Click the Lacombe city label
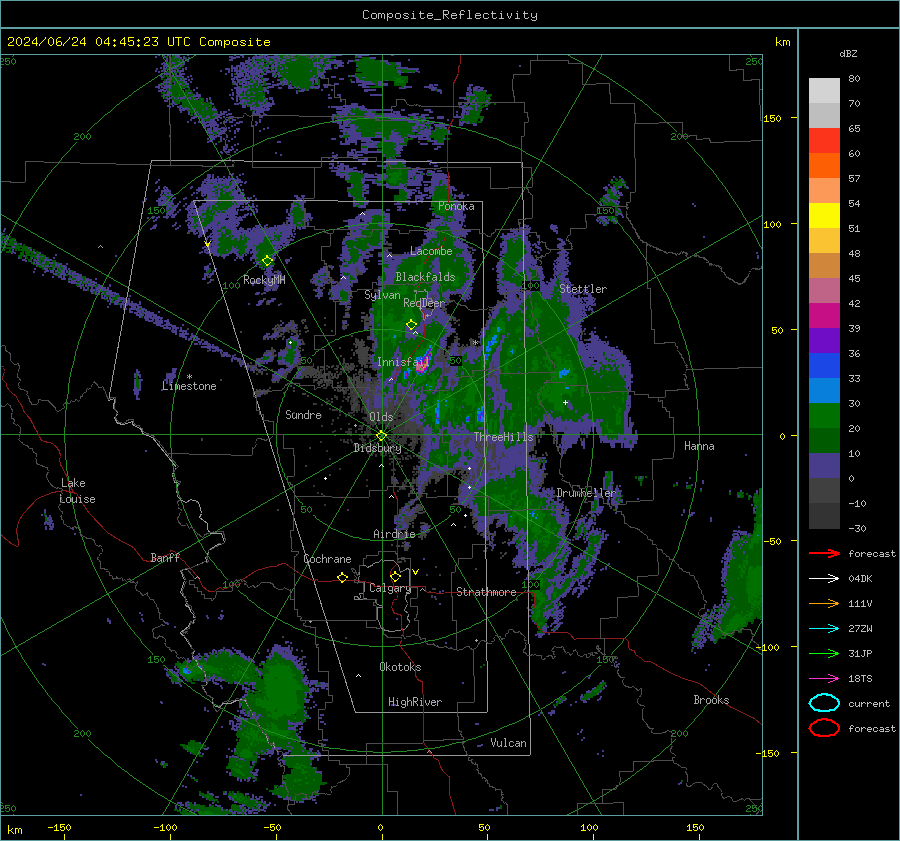This screenshot has height=841, width=900. [x=431, y=251]
